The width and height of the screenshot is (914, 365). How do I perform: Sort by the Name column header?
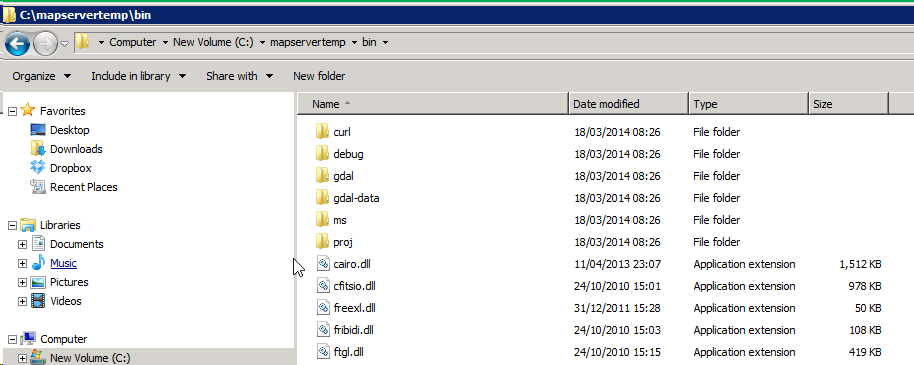(x=433, y=104)
